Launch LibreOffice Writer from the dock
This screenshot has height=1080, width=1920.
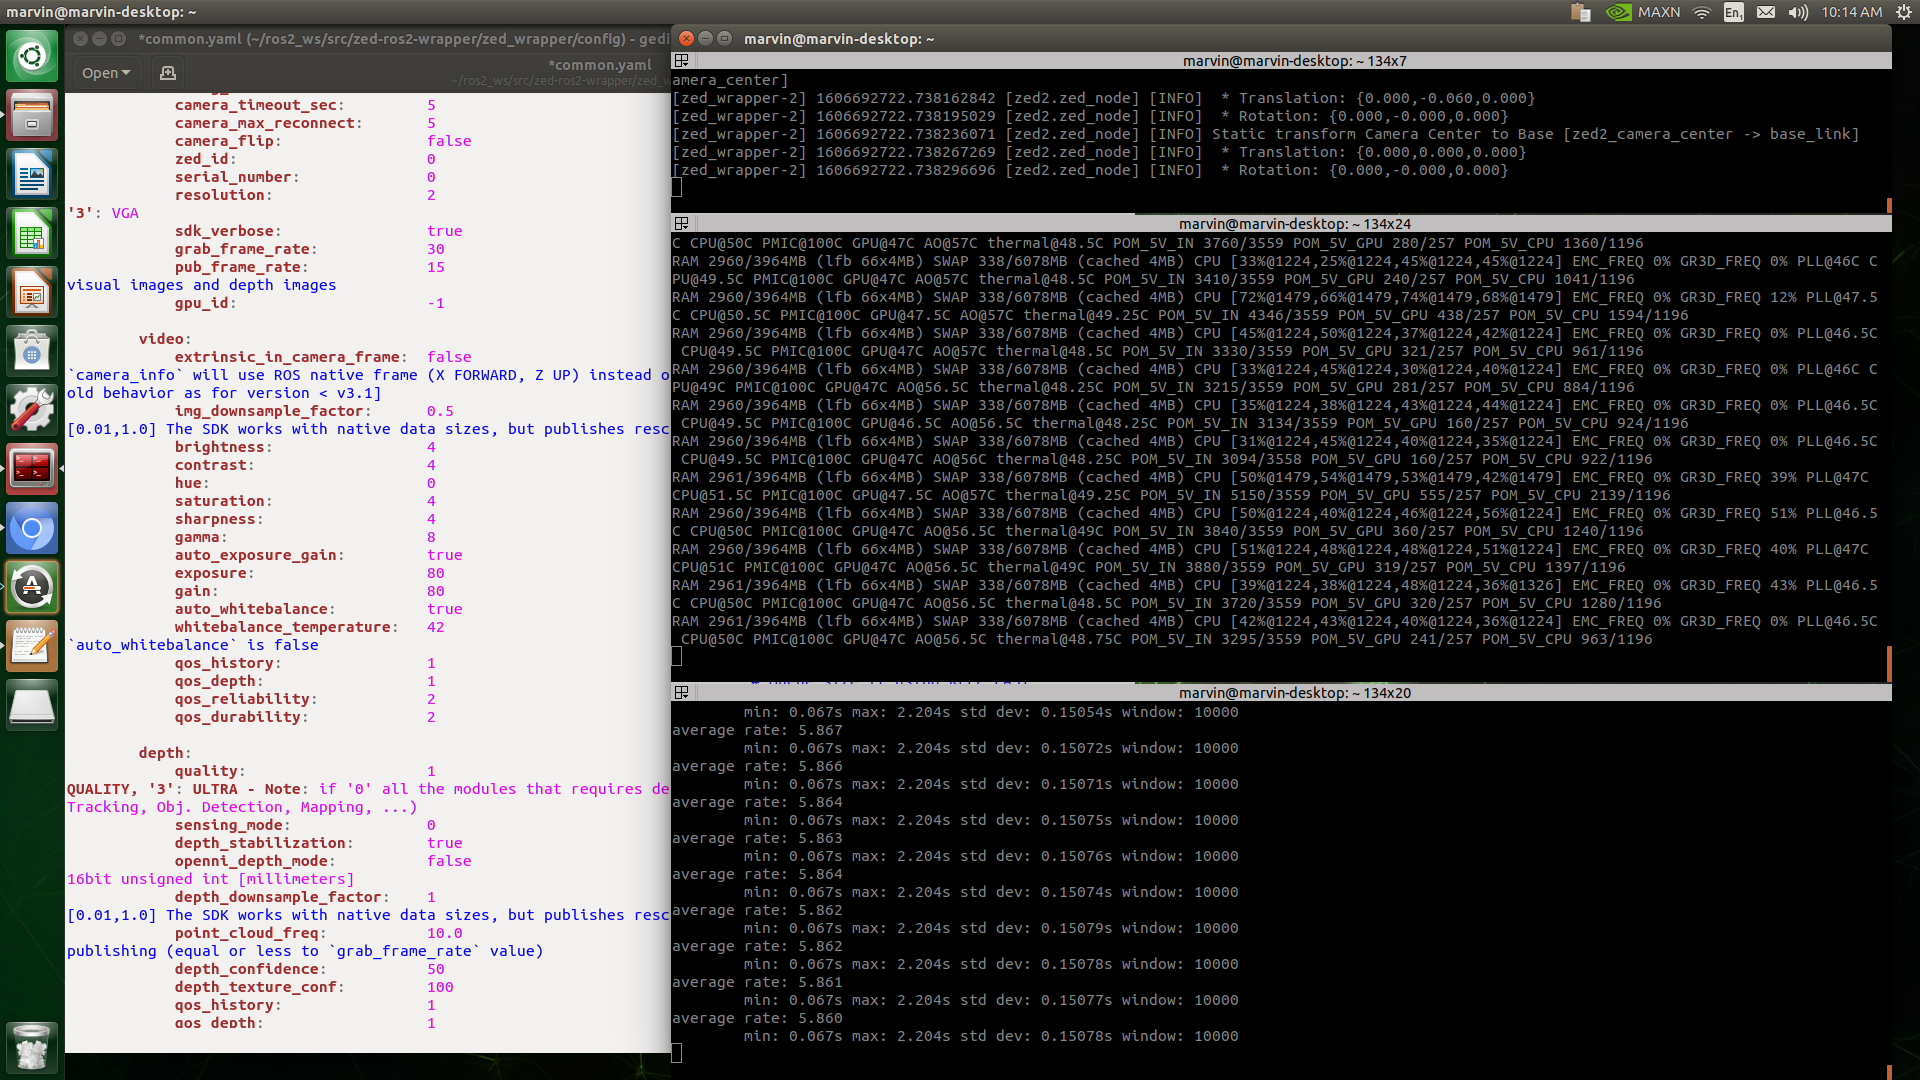coord(32,174)
